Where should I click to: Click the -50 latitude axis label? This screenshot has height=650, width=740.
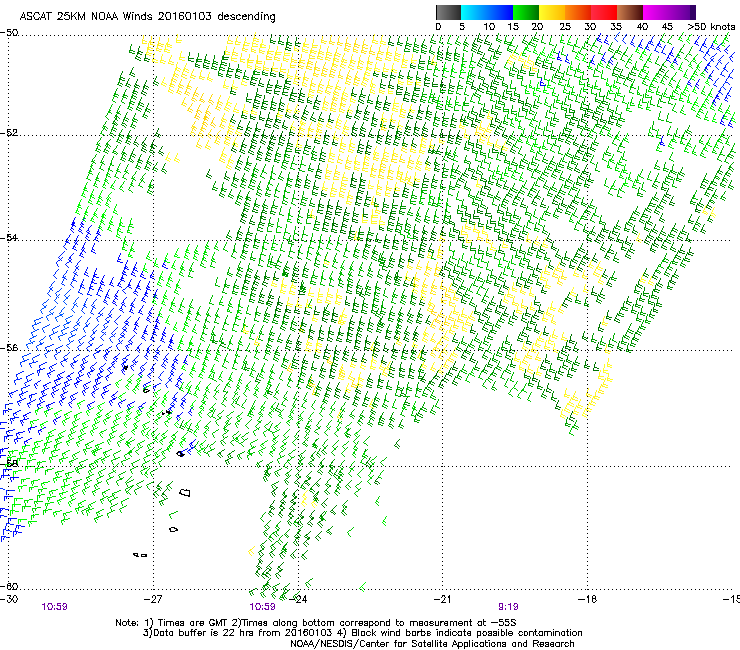click(9, 33)
